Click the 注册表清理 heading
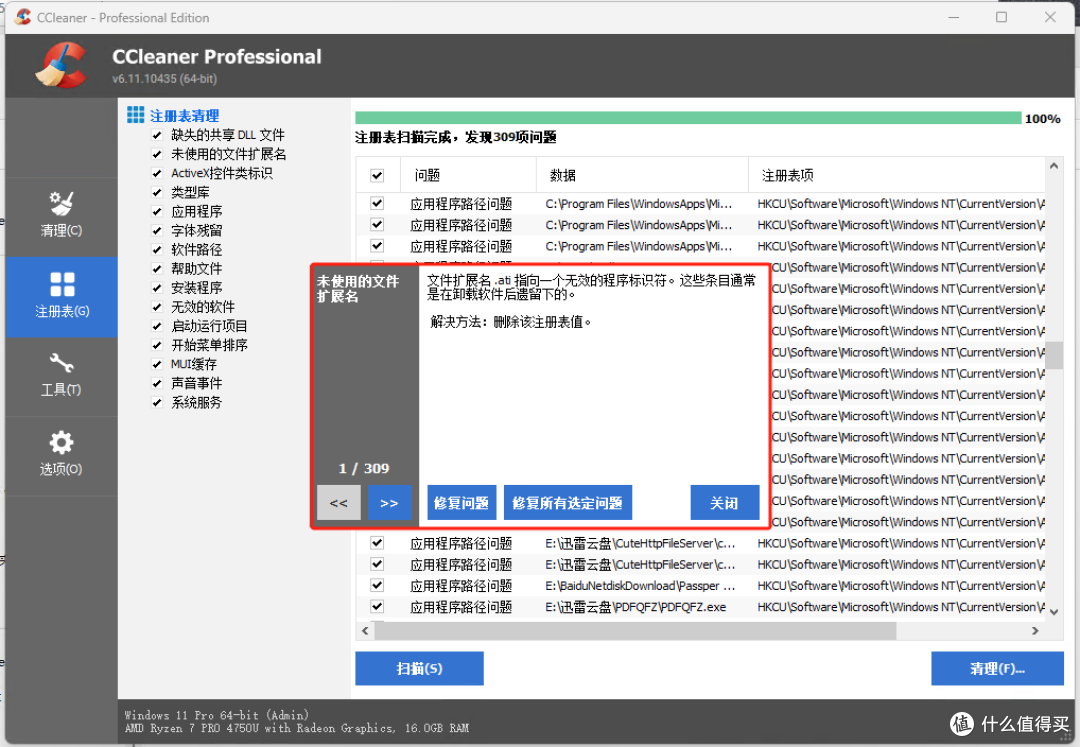1080x747 pixels. 185,116
